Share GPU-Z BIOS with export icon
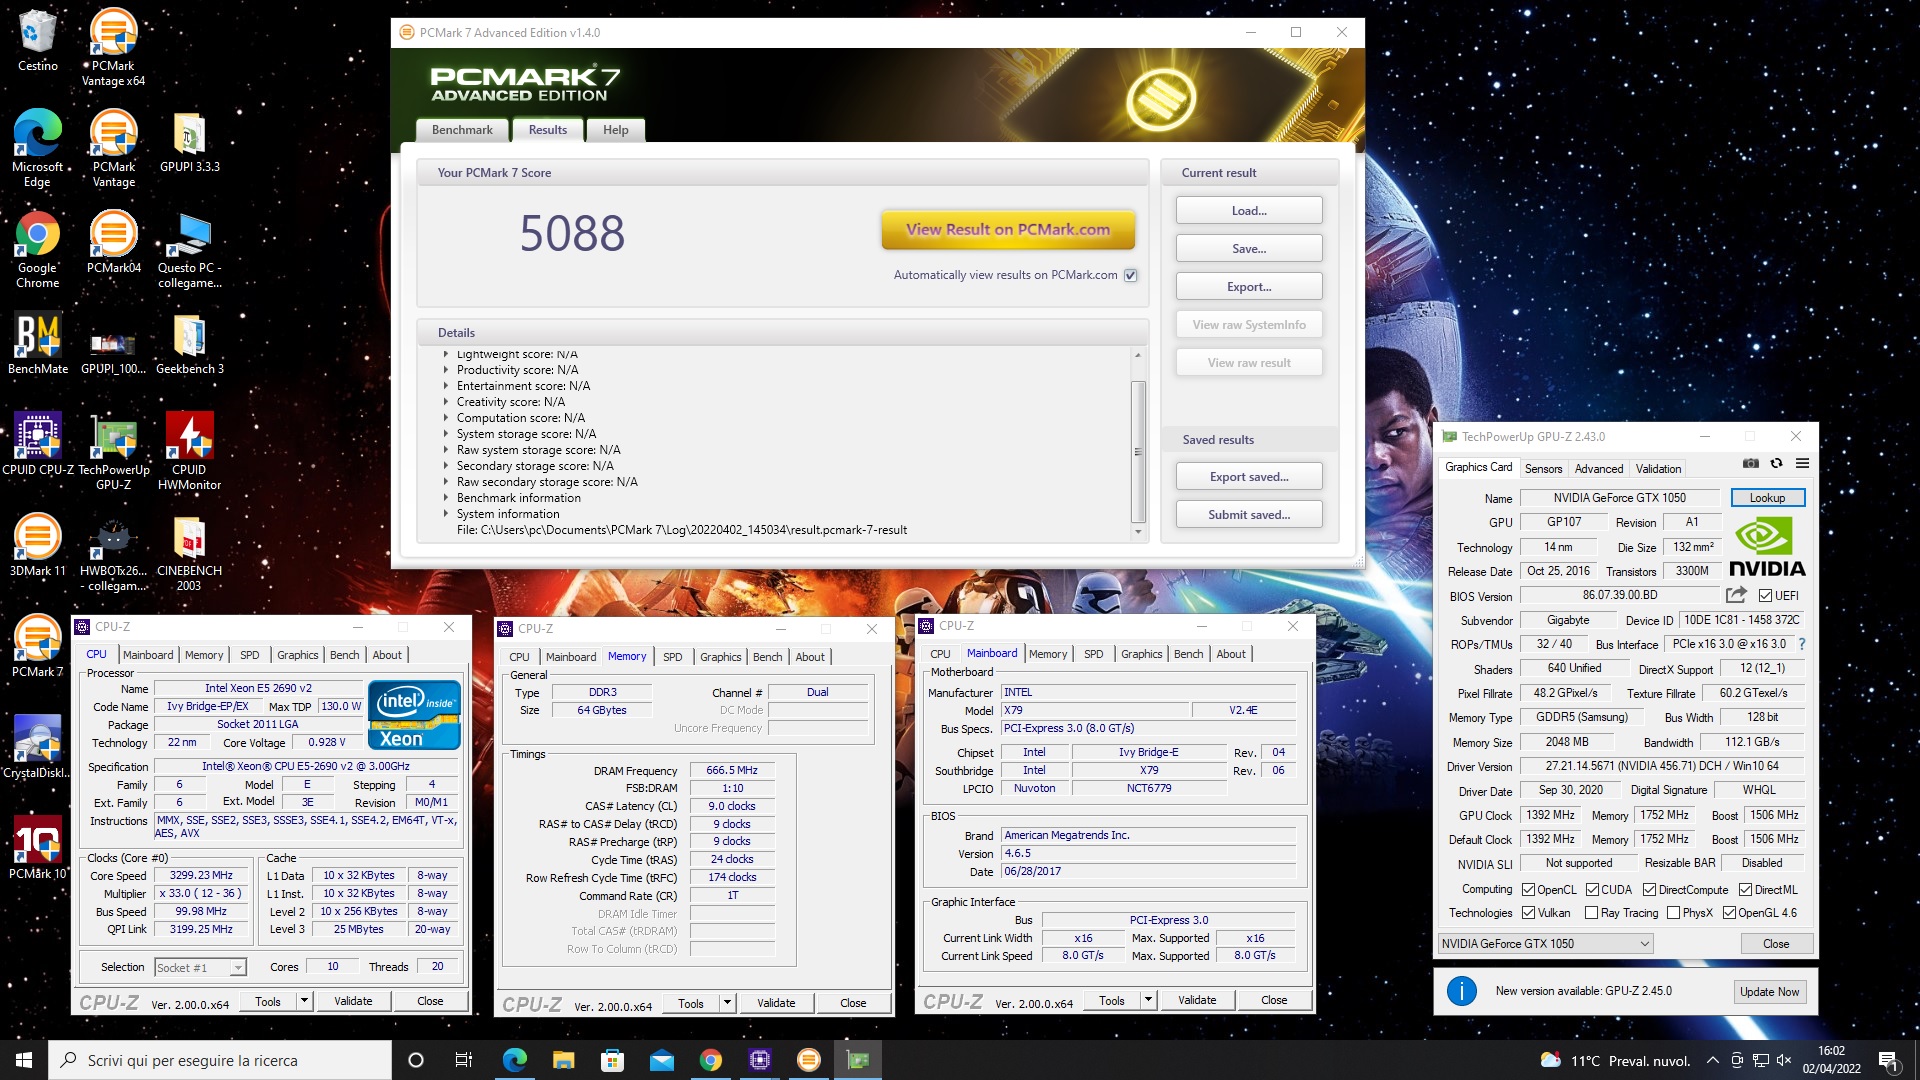This screenshot has width=1920, height=1080. [1736, 595]
